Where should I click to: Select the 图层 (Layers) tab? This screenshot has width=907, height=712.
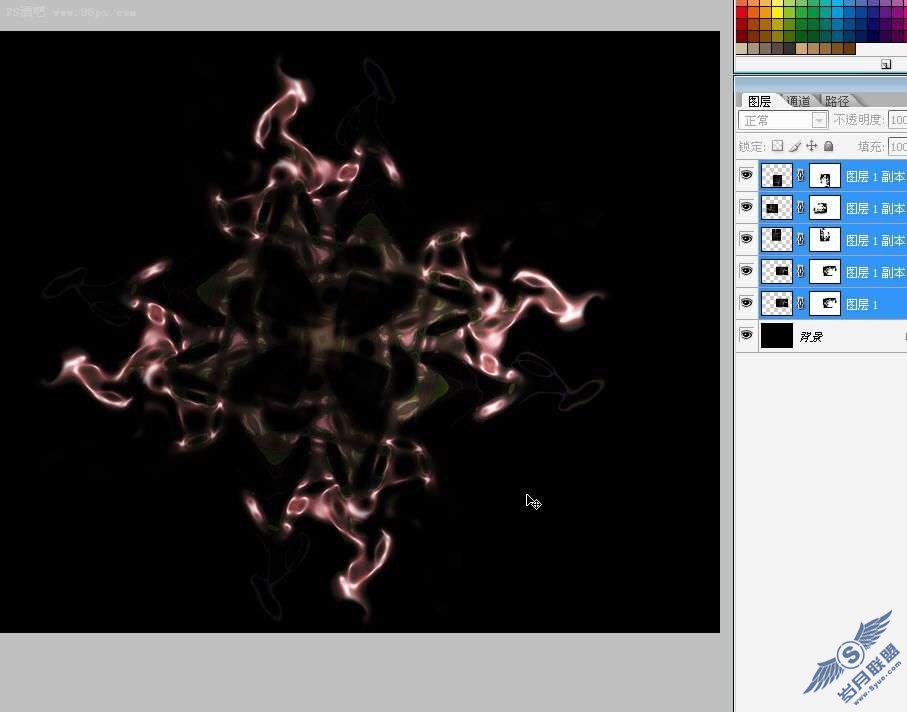tap(759, 101)
